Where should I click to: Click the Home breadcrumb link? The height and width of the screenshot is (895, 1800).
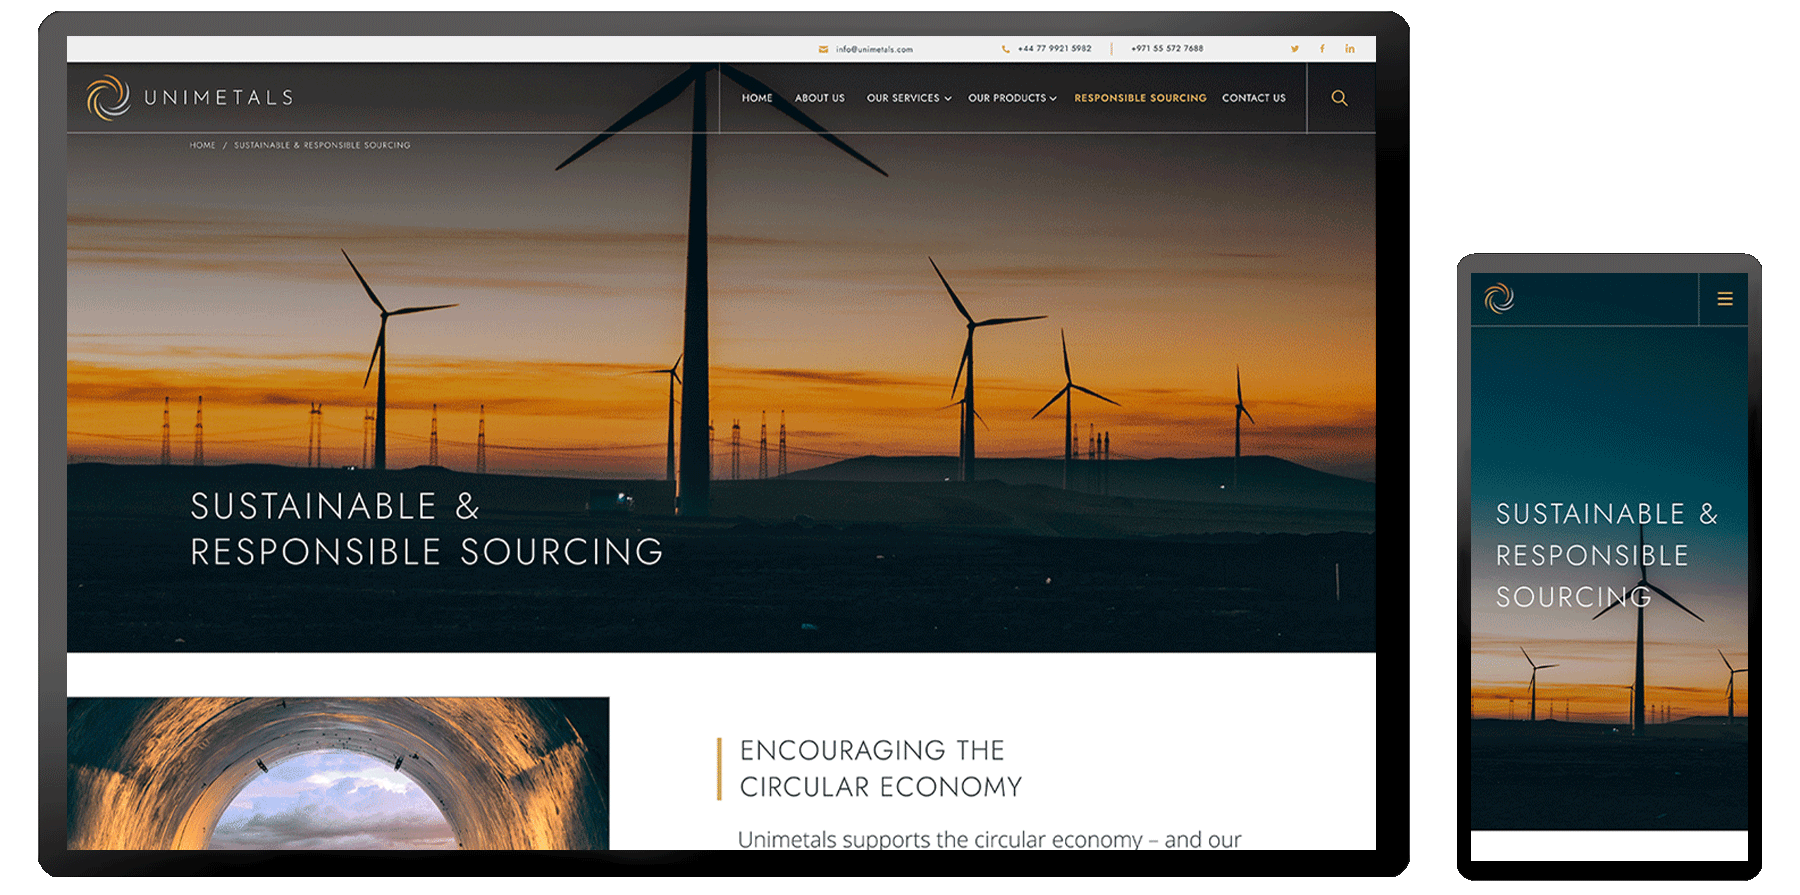pos(202,145)
